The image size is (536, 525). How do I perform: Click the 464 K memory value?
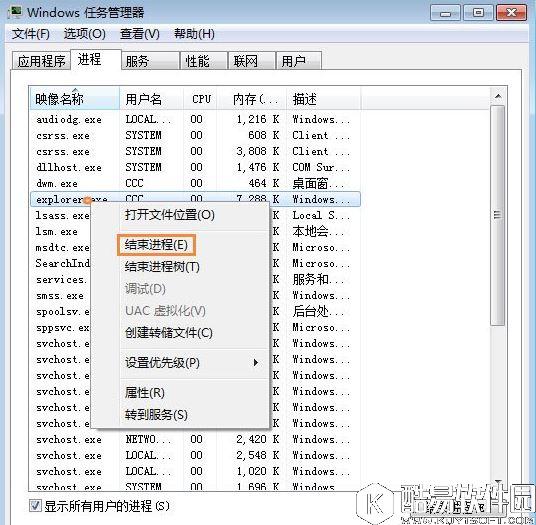(263, 184)
